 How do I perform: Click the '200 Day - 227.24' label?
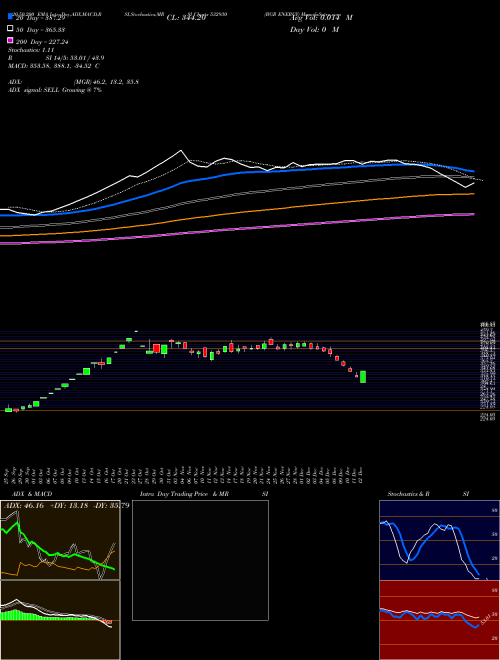tap(43, 42)
